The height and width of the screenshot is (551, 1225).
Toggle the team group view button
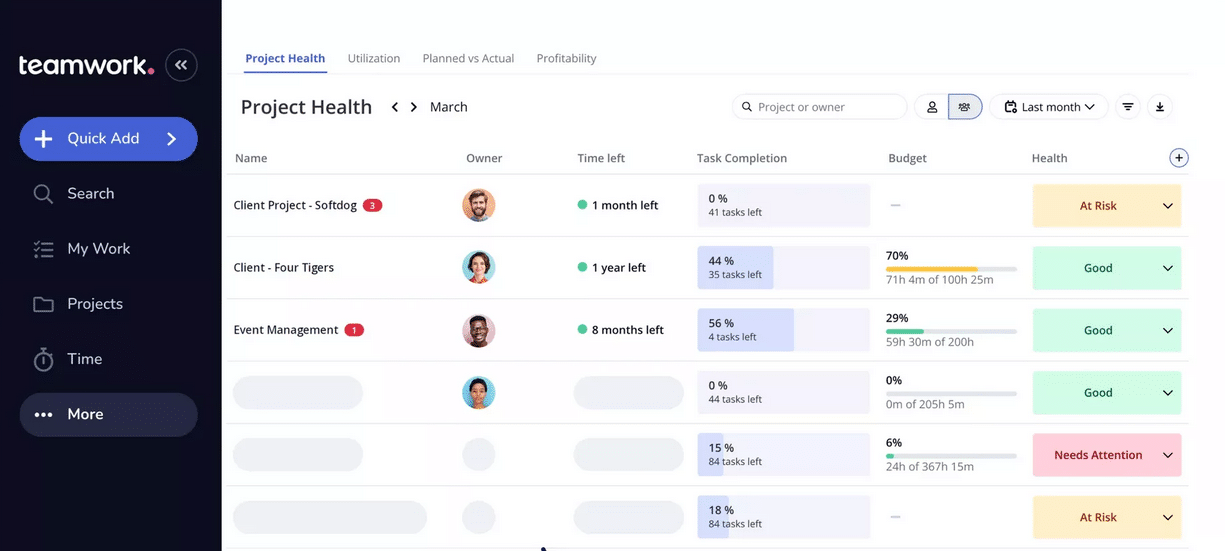tap(965, 107)
